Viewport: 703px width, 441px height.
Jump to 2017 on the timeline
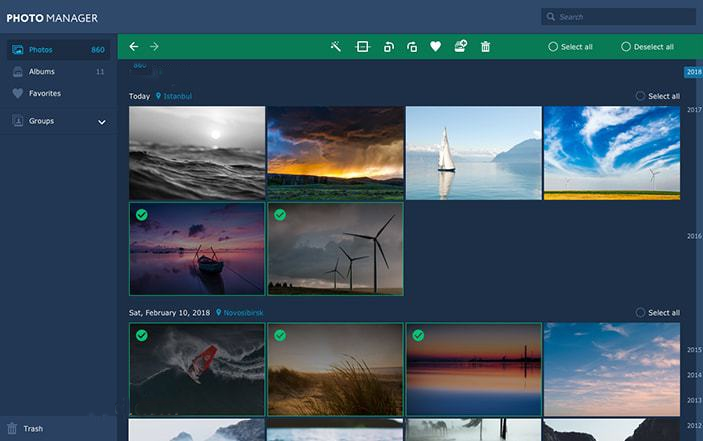694,110
